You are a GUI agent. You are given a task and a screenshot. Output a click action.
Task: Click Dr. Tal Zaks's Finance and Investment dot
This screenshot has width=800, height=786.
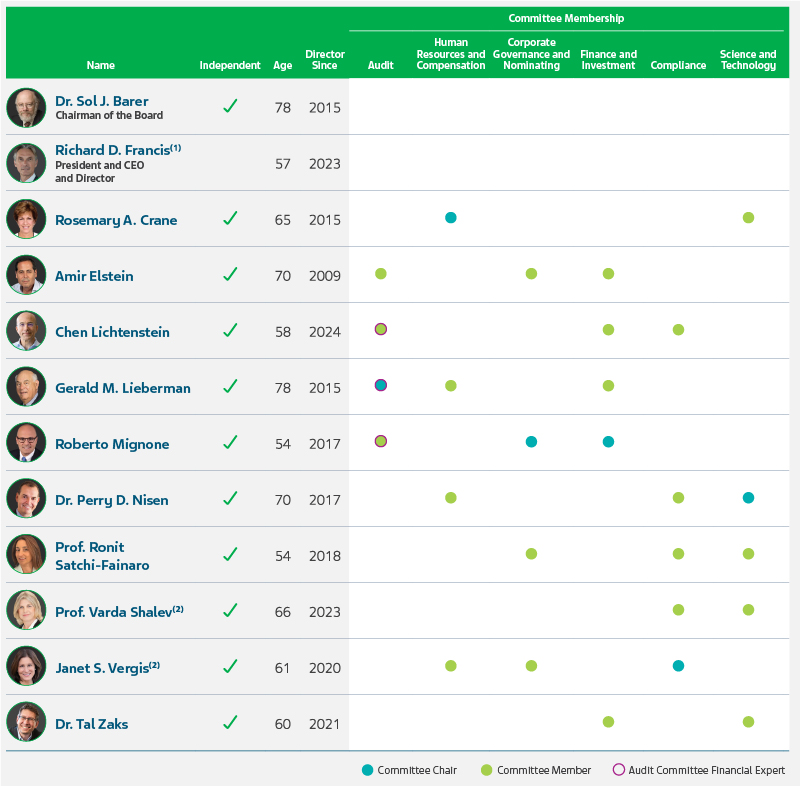pos(608,722)
